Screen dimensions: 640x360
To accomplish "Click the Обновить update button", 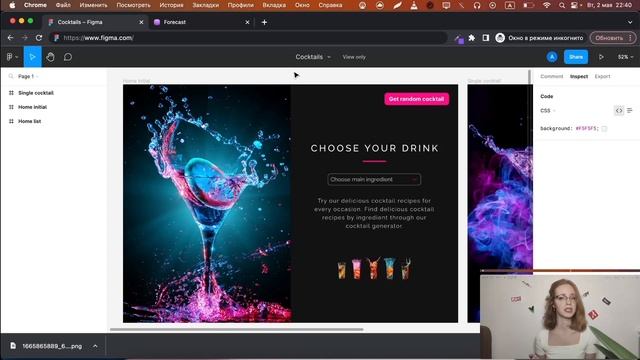I will tap(613, 38).
